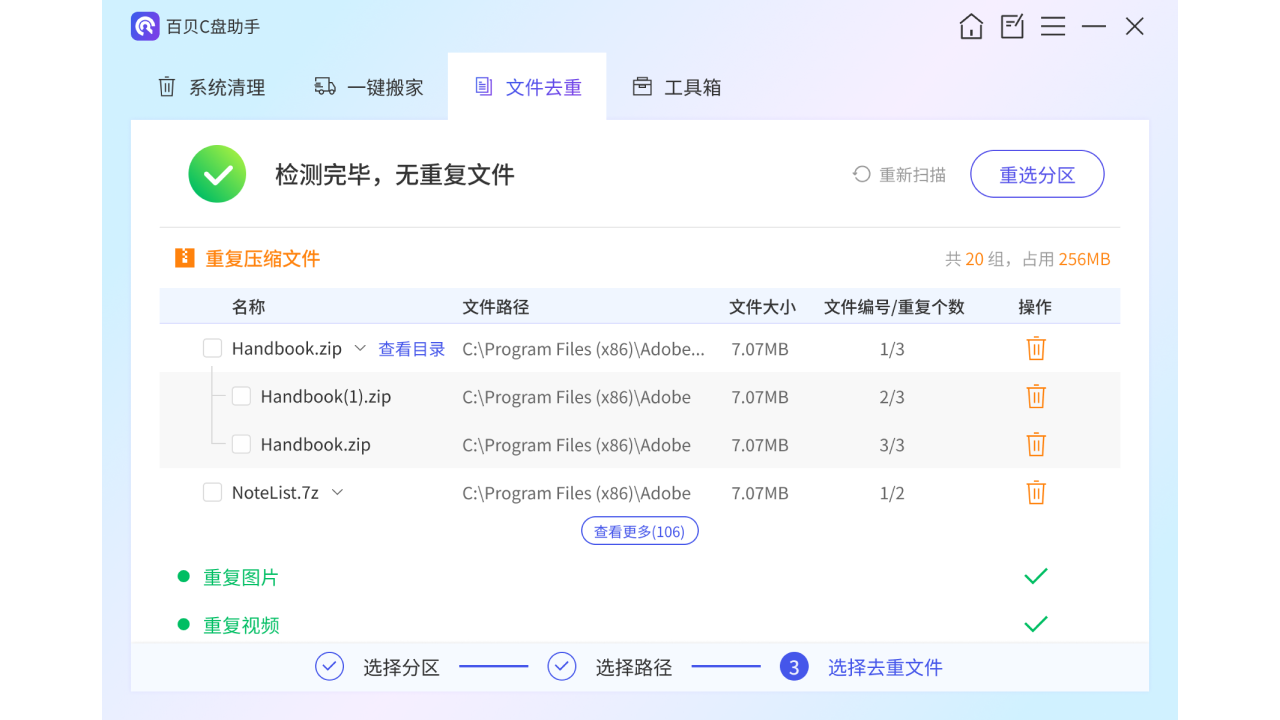Delete NoteList.7z using the trash icon

(x=1035, y=492)
